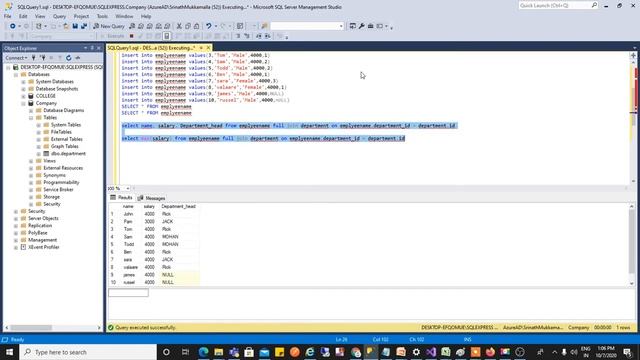Click the Connect plug icon in Object Explorer
This screenshot has height=360, width=640.
(34, 58)
